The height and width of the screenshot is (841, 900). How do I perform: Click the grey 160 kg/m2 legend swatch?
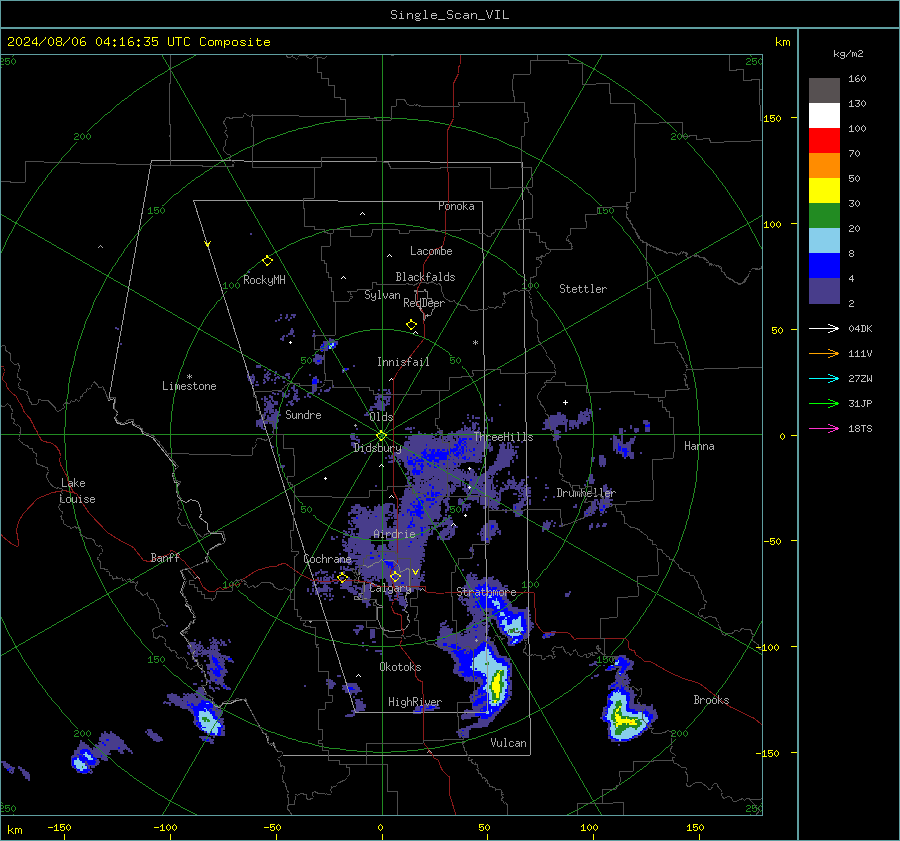pos(824,91)
